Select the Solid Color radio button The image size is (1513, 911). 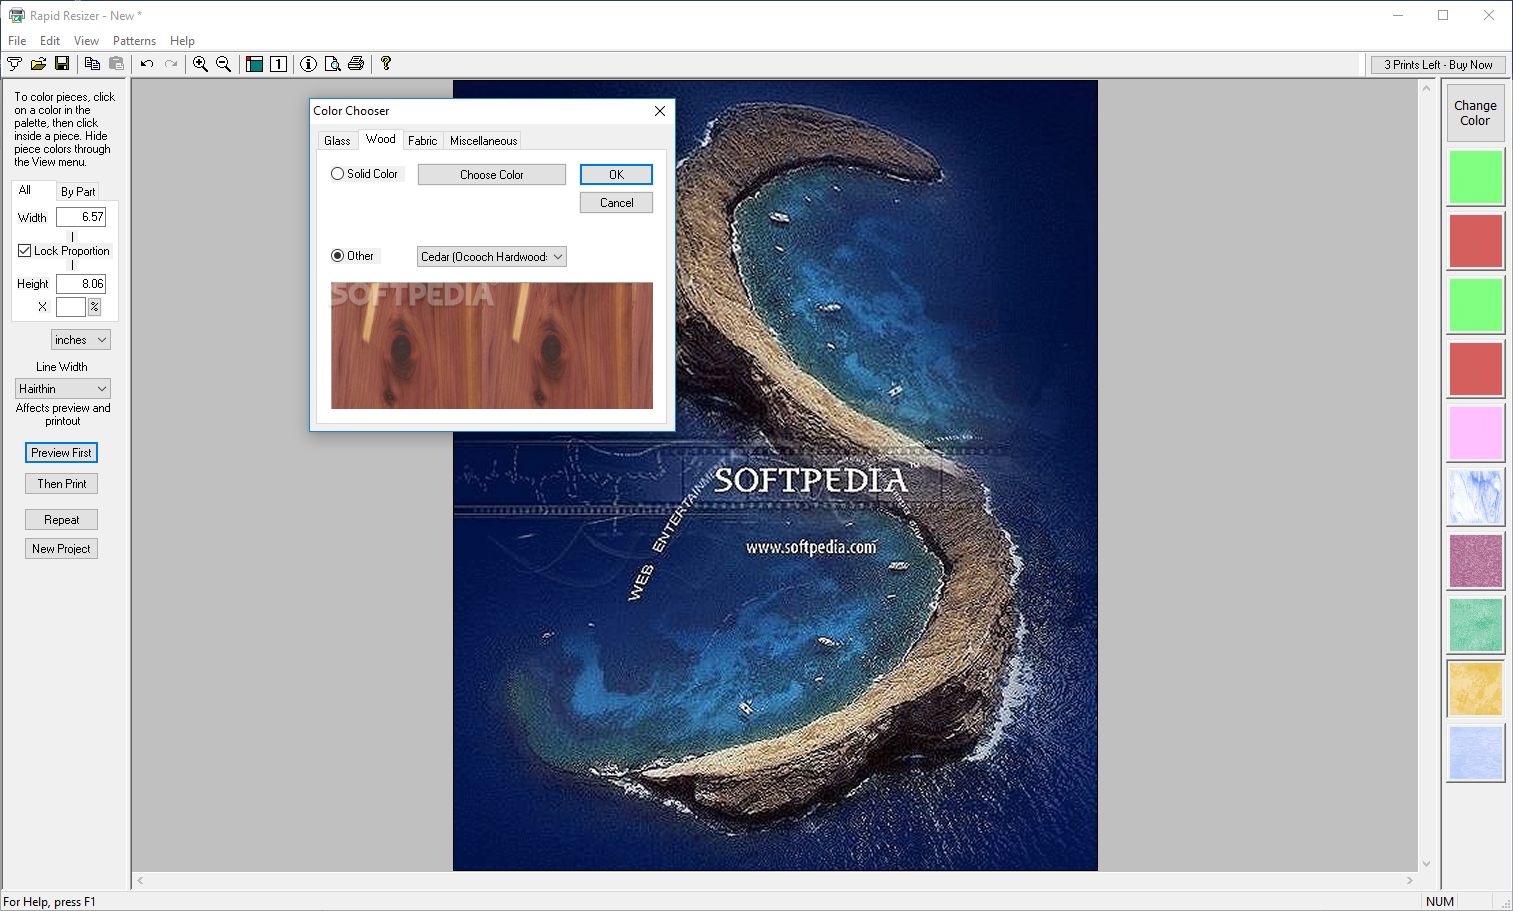(337, 174)
